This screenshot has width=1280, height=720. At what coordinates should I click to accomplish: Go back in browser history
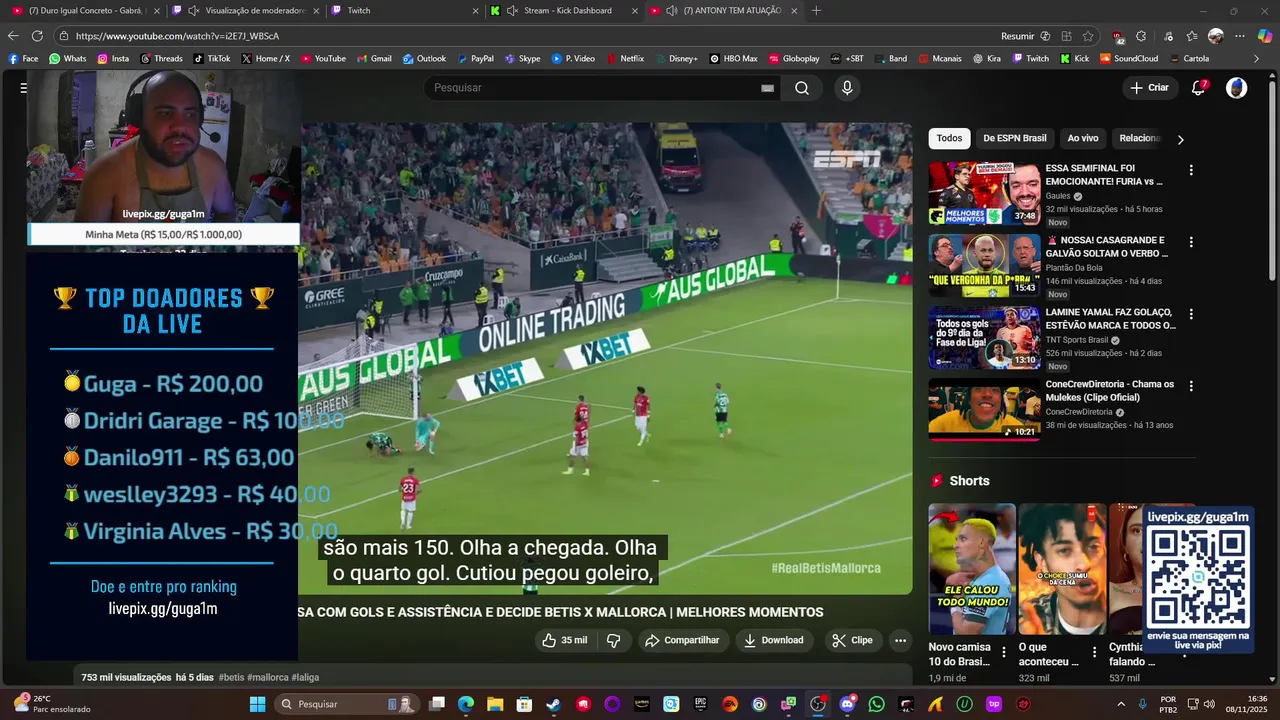13,36
